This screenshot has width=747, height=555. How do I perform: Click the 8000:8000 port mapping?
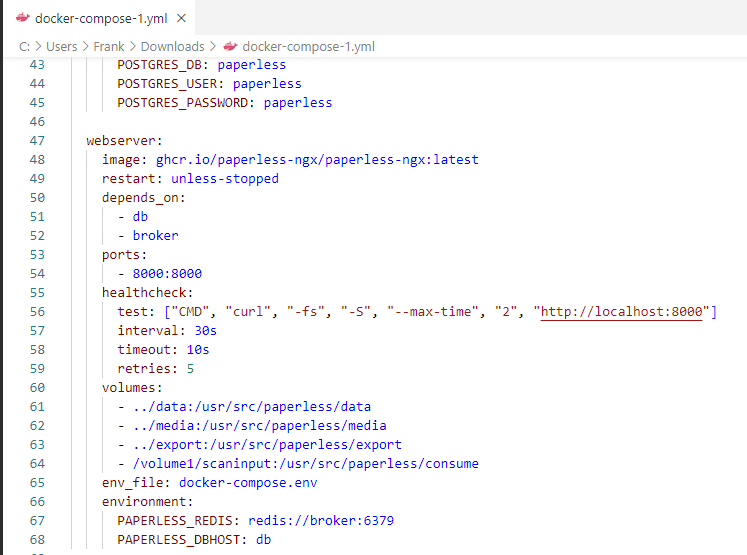click(x=167, y=273)
